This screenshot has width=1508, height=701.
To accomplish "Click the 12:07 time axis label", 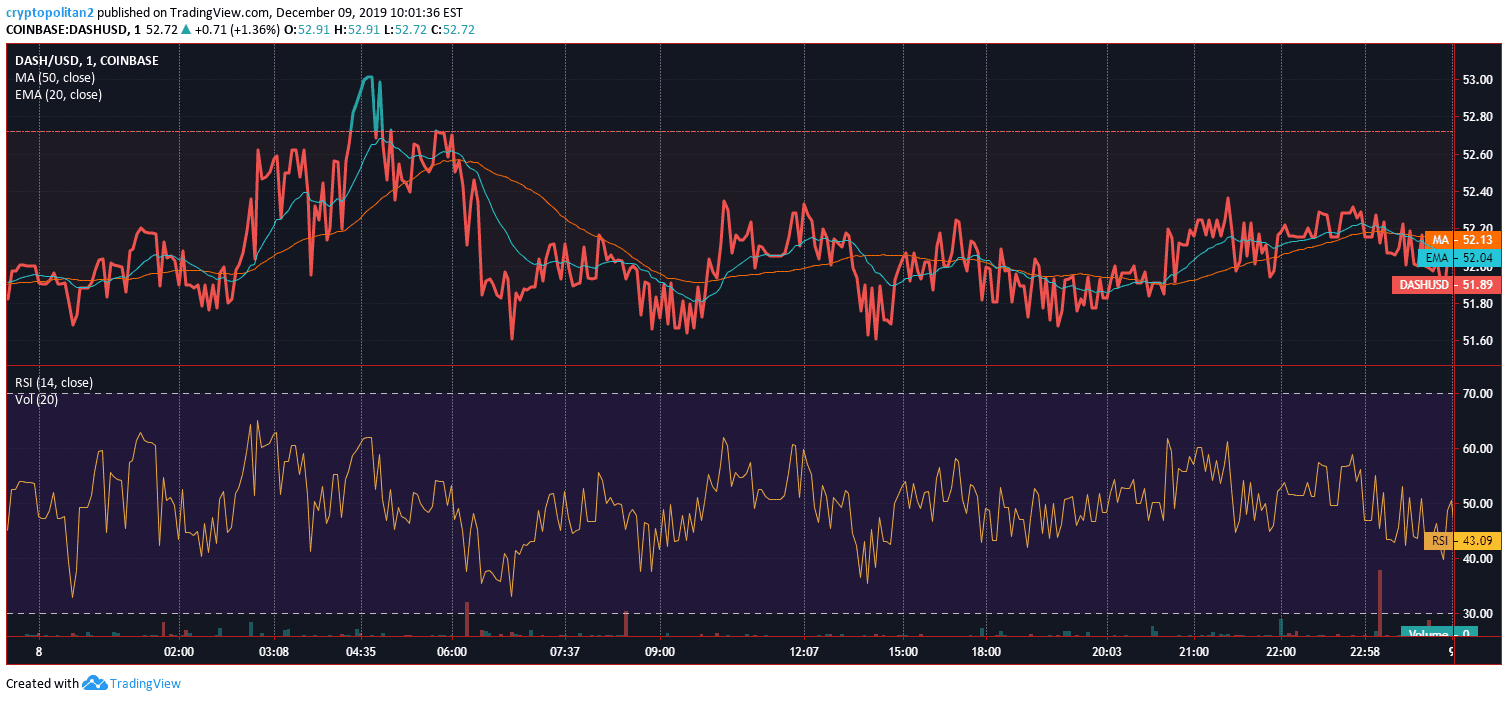I will click(x=804, y=652).
